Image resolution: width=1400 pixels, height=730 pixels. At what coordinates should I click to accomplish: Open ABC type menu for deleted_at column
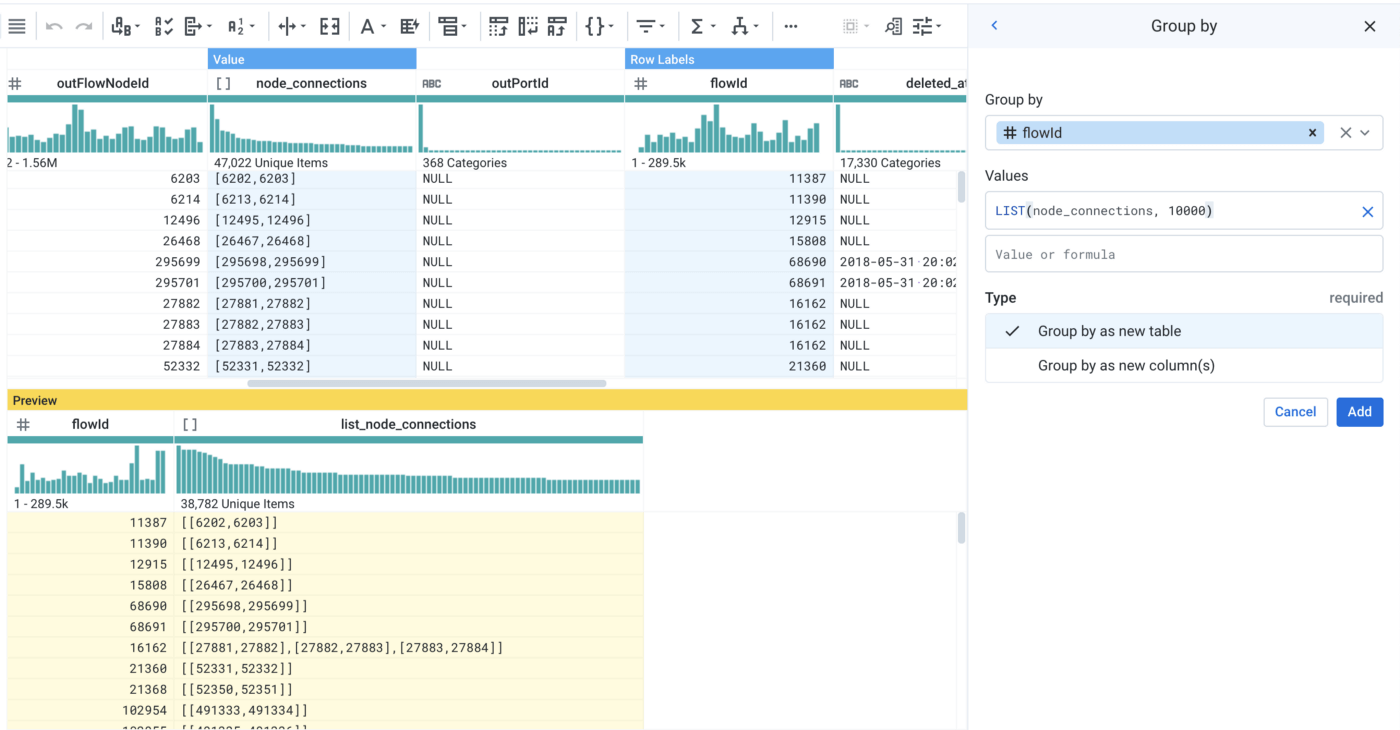(849, 84)
